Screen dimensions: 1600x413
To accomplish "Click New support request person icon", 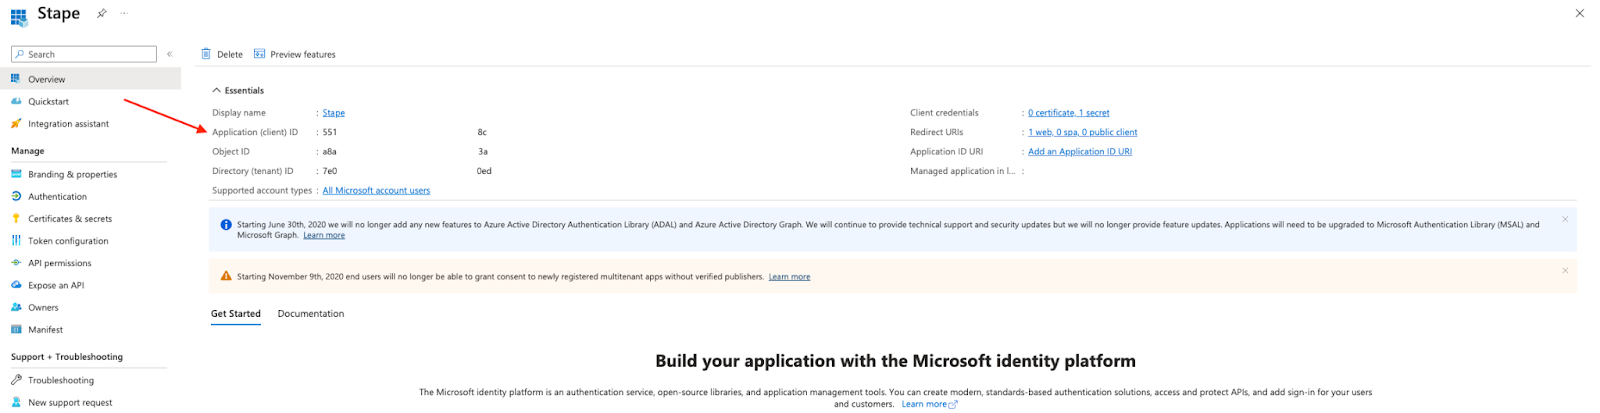I will click(x=16, y=402).
